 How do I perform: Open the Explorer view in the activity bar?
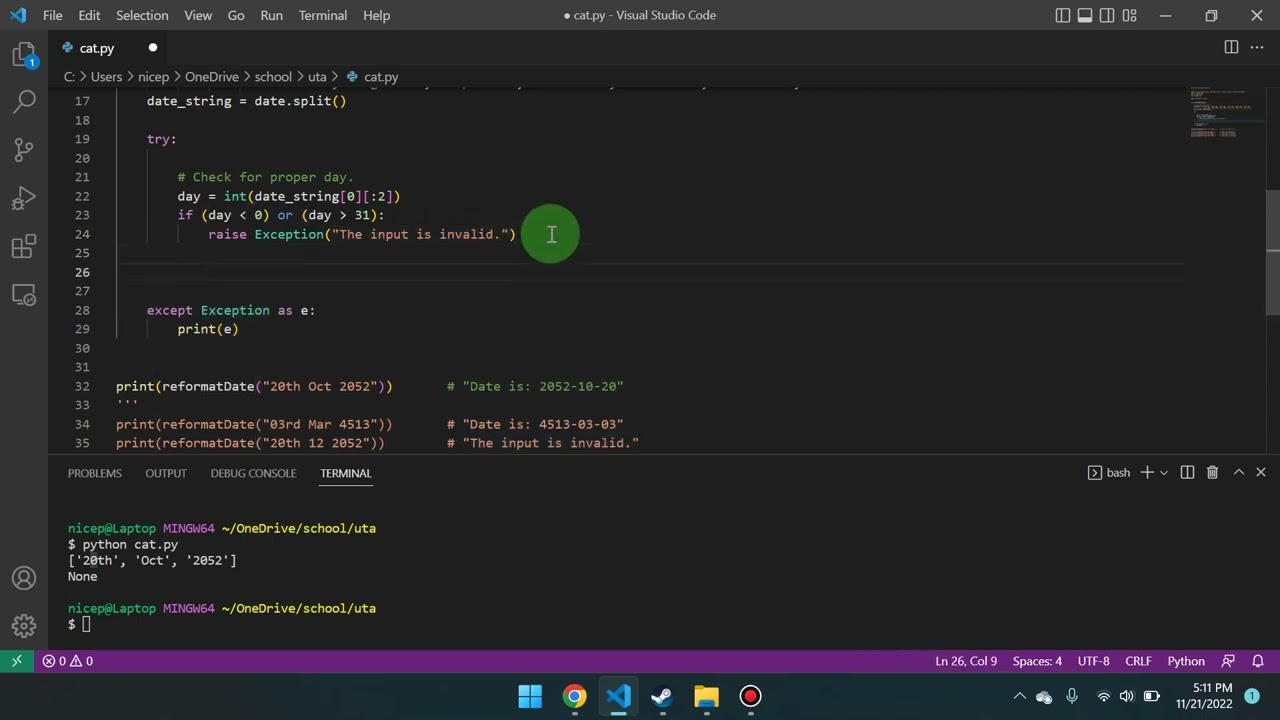pos(24,55)
